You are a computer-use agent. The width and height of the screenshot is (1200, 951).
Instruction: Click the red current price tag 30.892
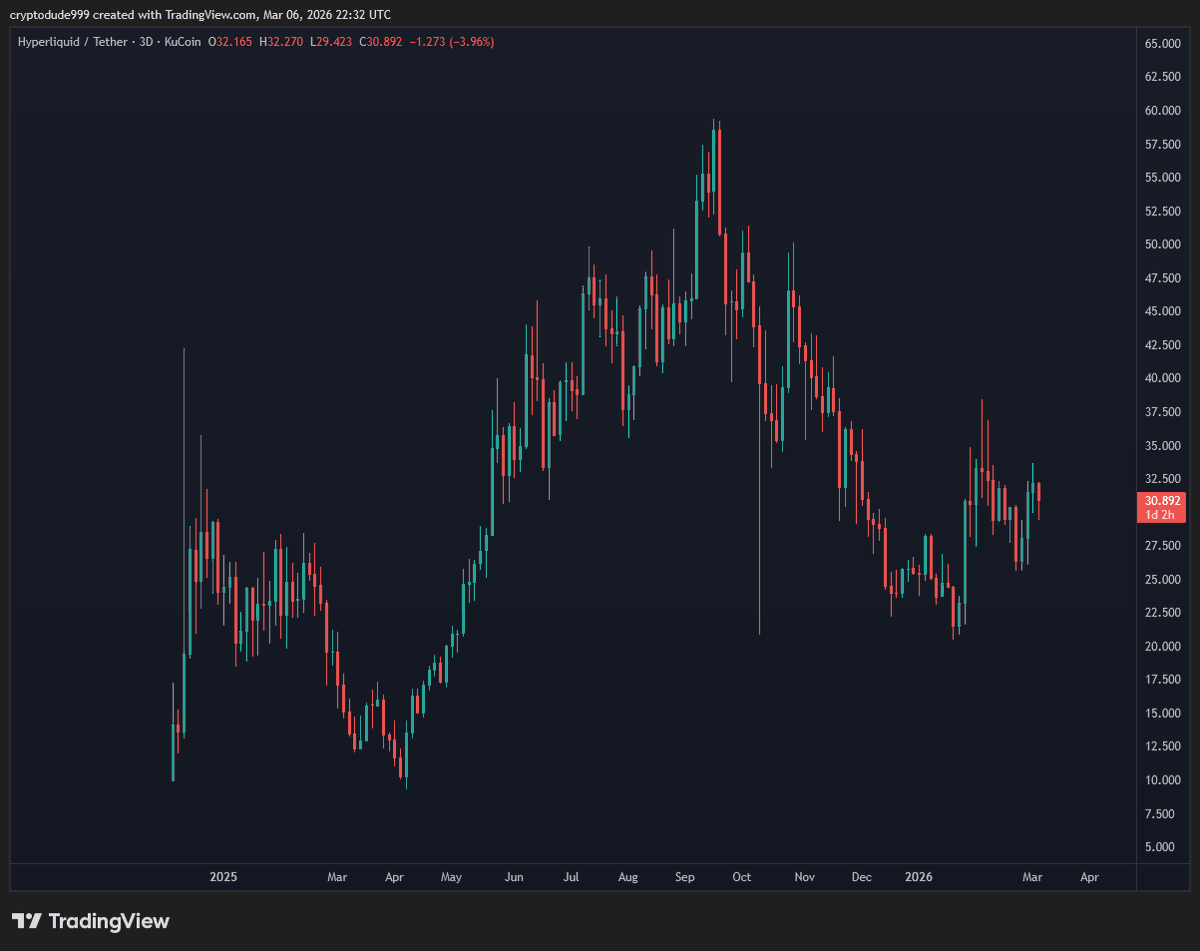click(1163, 500)
